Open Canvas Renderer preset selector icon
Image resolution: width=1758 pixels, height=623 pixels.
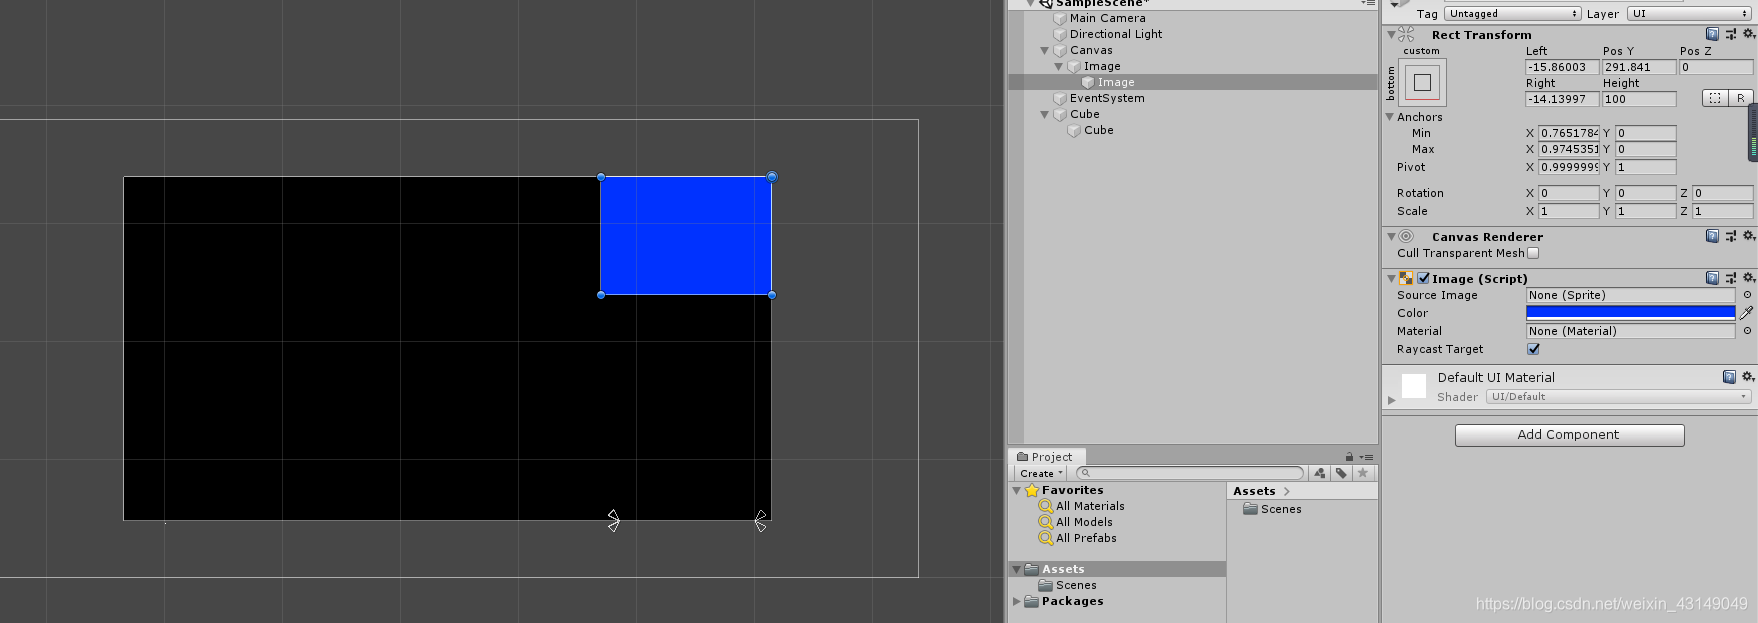click(1731, 236)
